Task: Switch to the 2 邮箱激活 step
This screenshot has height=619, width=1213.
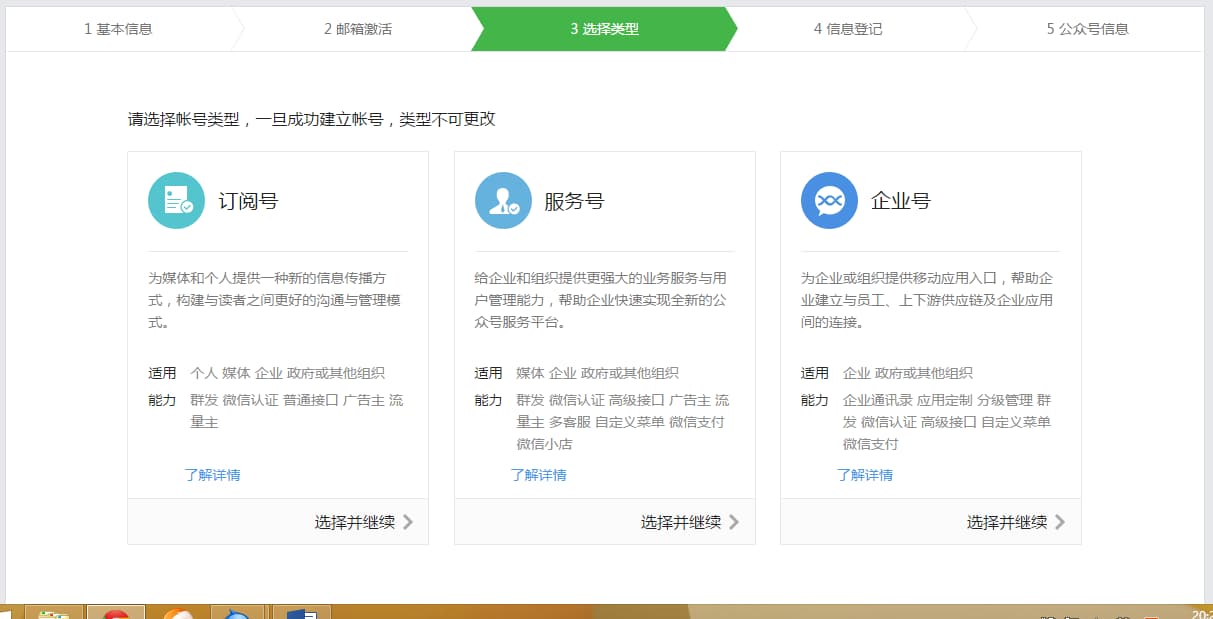Action: tap(359, 29)
